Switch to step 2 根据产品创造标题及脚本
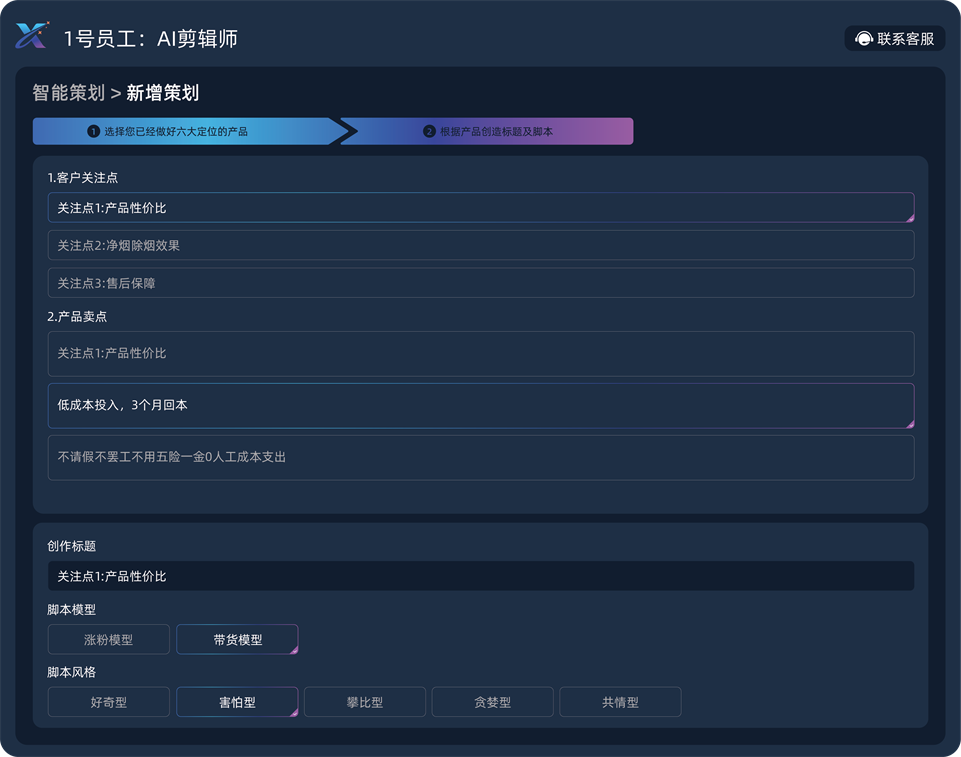The image size is (961, 757). tap(488, 131)
